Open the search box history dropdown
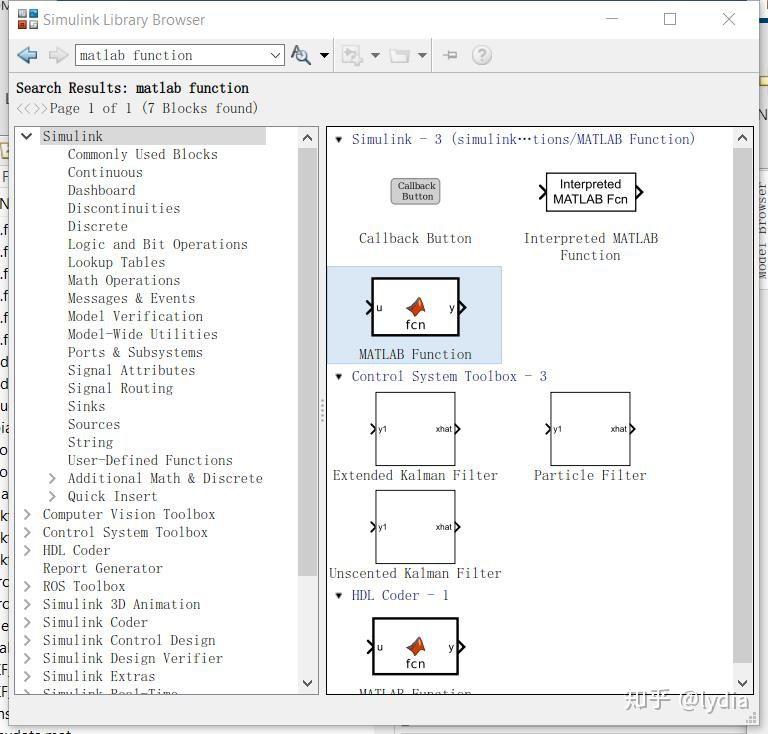Viewport: 768px width, 734px height. (x=275, y=55)
